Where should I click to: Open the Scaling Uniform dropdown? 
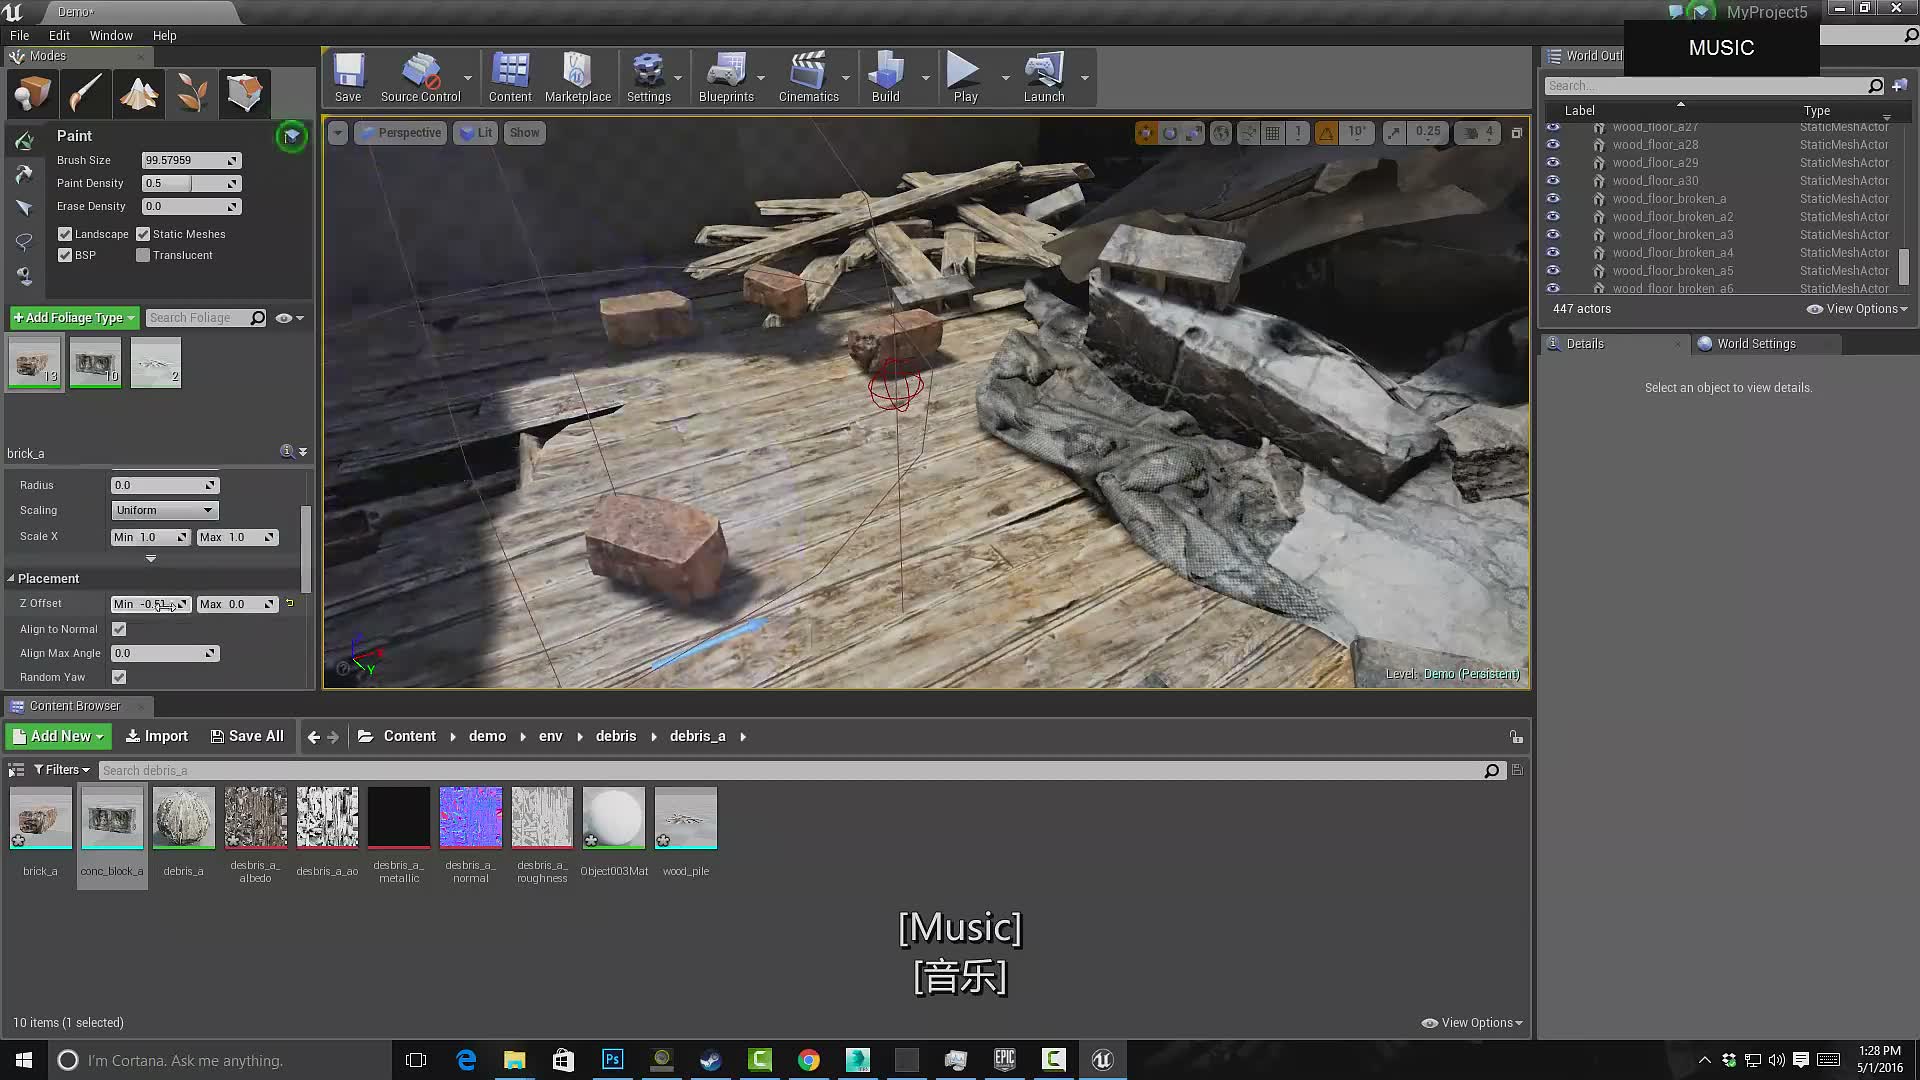pyautogui.click(x=164, y=510)
